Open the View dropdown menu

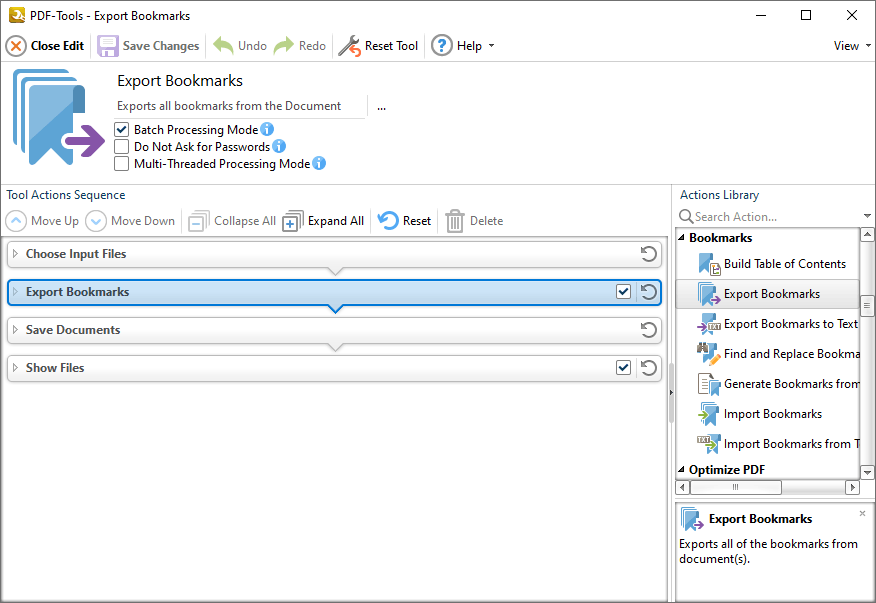[852, 46]
